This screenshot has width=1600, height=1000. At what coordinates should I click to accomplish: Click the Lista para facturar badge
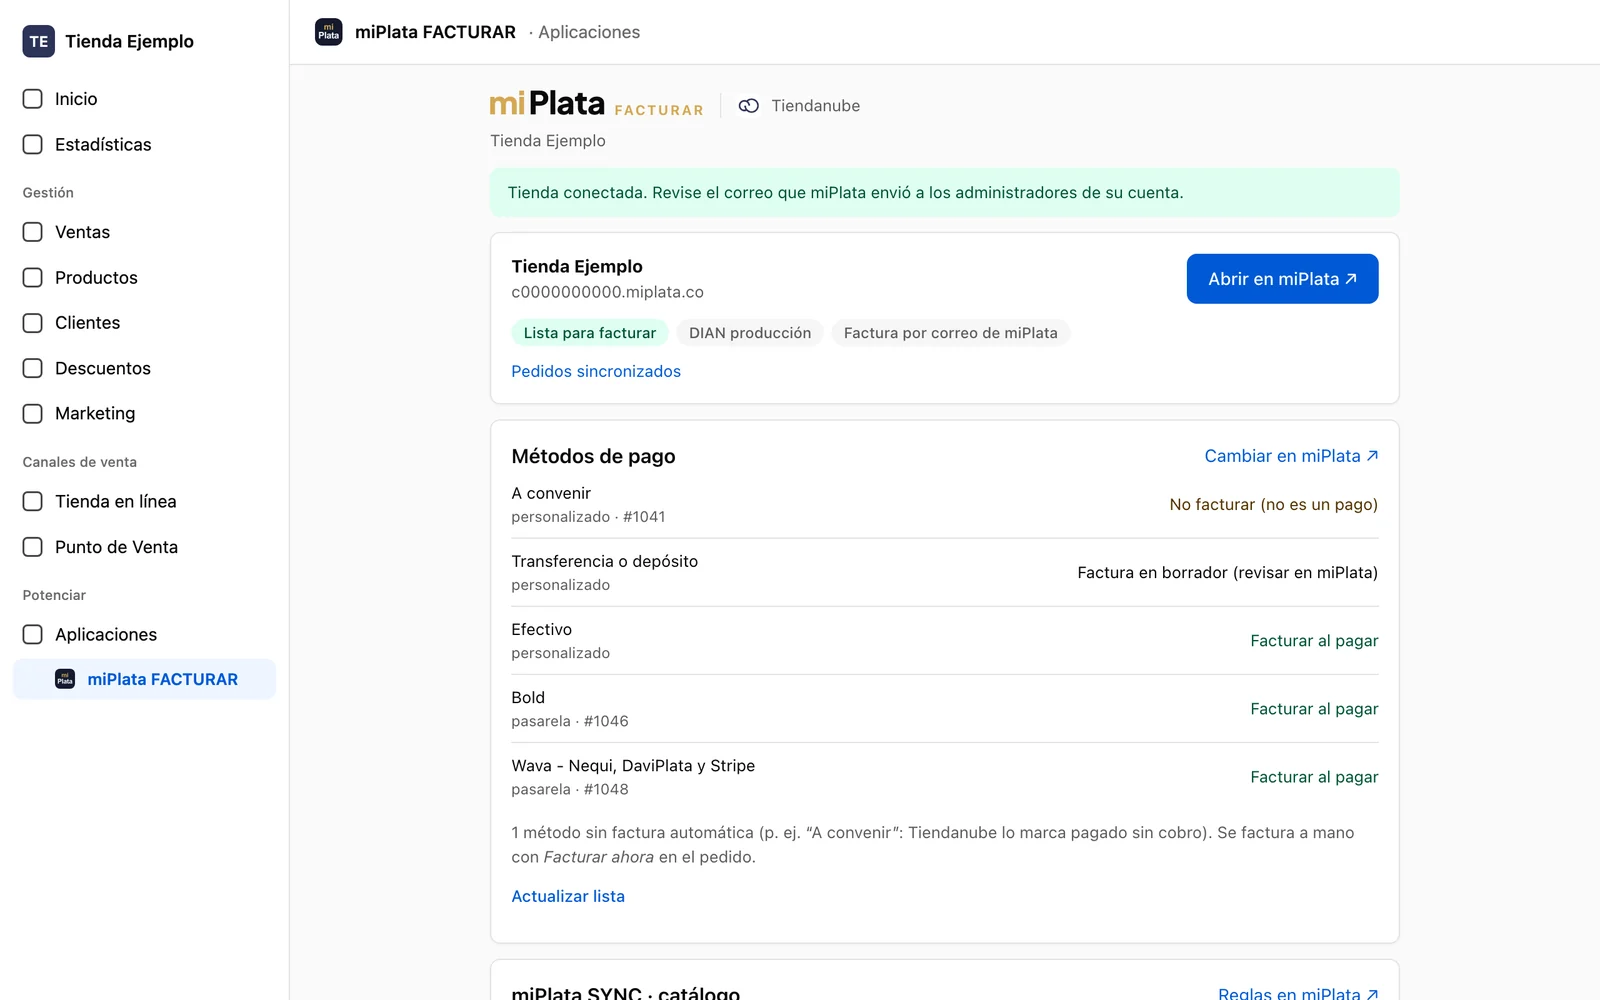(x=590, y=333)
